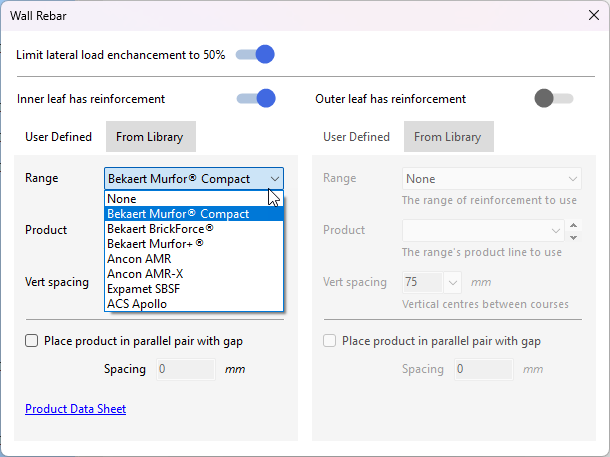The width and height of the screenshot is (610, 457).
Task: Open the Product Data Sheet link
Action: click(75, 409)
